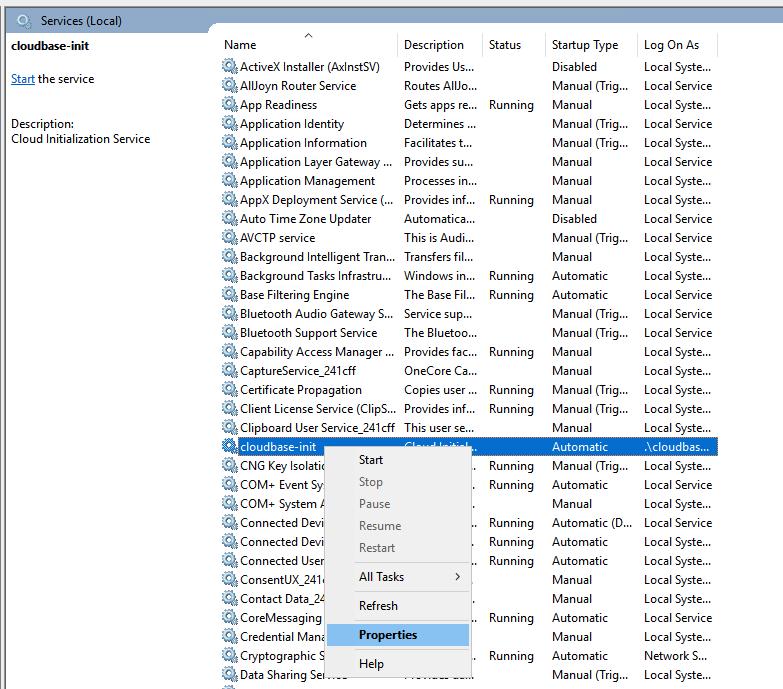
Task: Sort by the Startup Type column header
Action: 591,44
